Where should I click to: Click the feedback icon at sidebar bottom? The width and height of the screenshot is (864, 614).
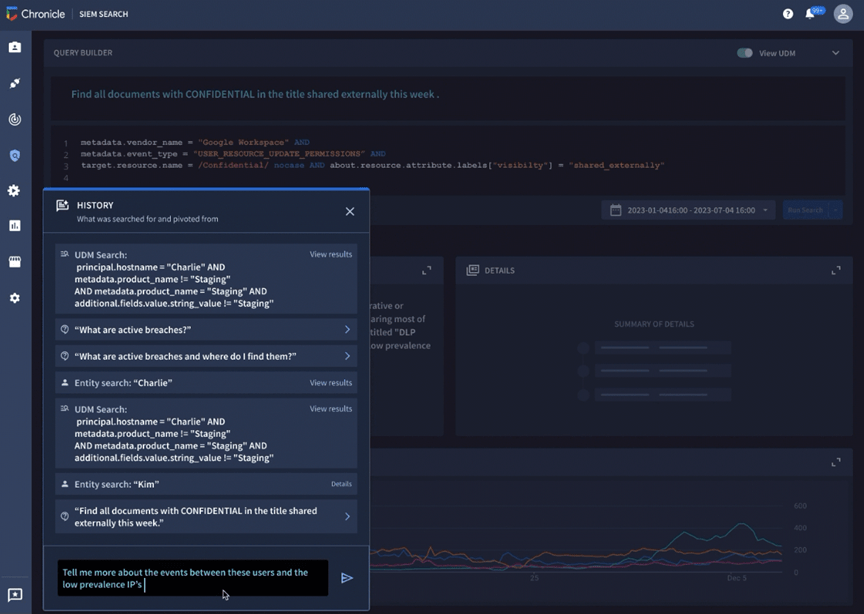point(14,595)
